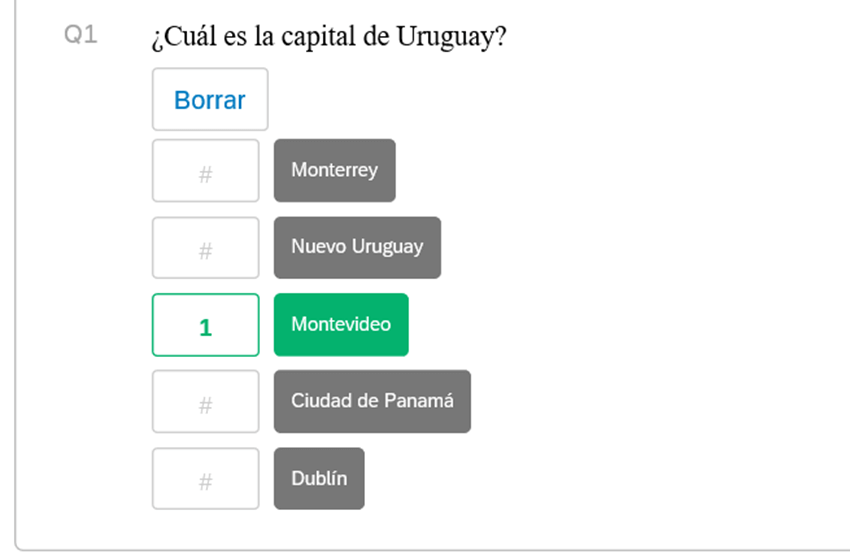Focus the rank field beside Ciudad de Panamá
Viewport: 850px width, 559px height.
[205, 401]
